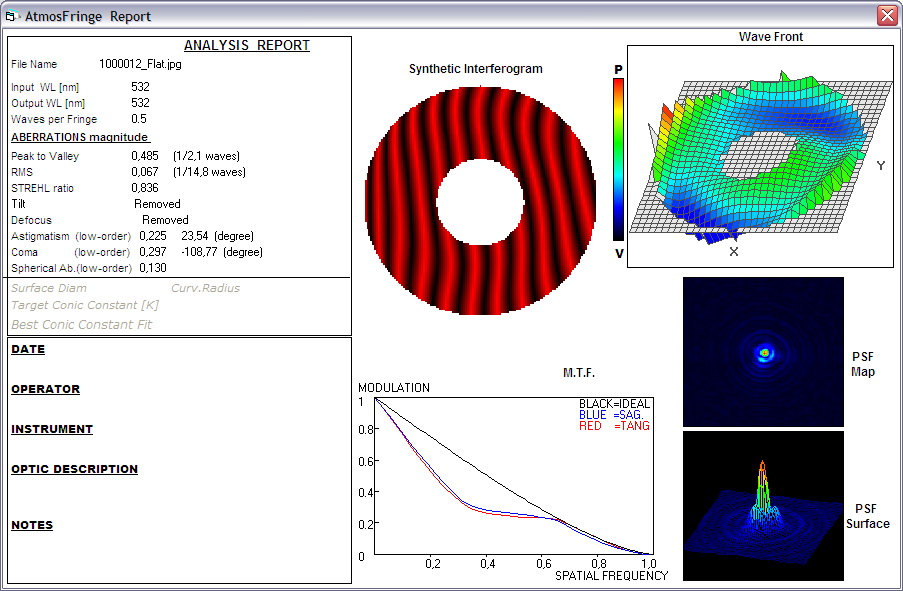The image size is (903, 591).
Task: Click the ABERRATIONS magnitude heading
Action: tap(80, 137)
